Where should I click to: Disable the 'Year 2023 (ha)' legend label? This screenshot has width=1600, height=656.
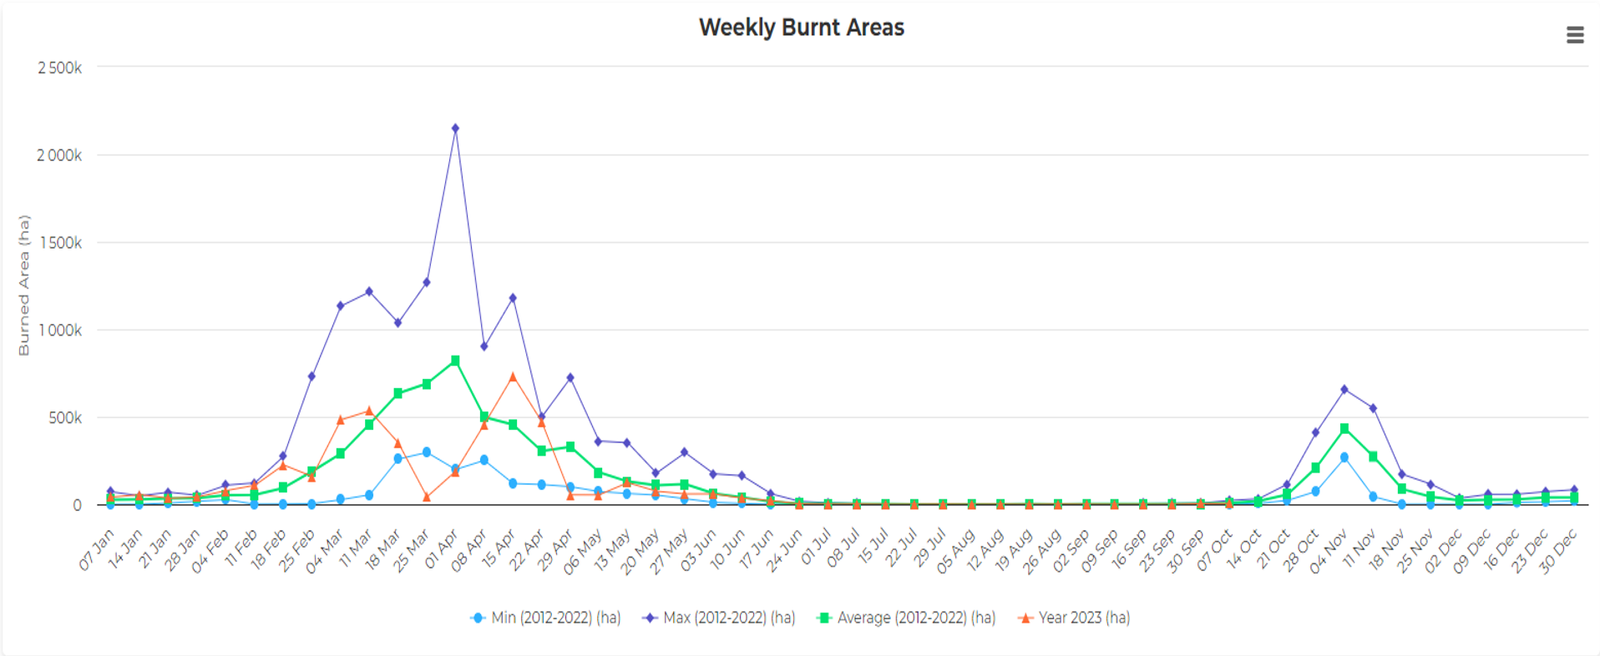1084,618
